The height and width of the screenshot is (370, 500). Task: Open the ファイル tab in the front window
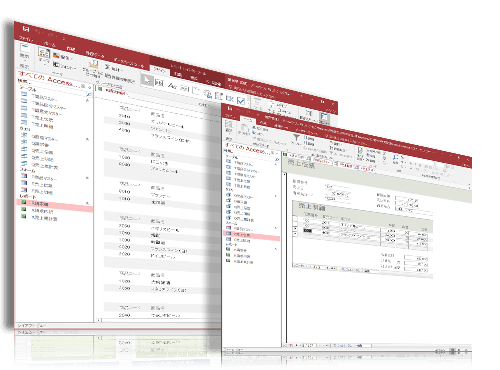230,116
